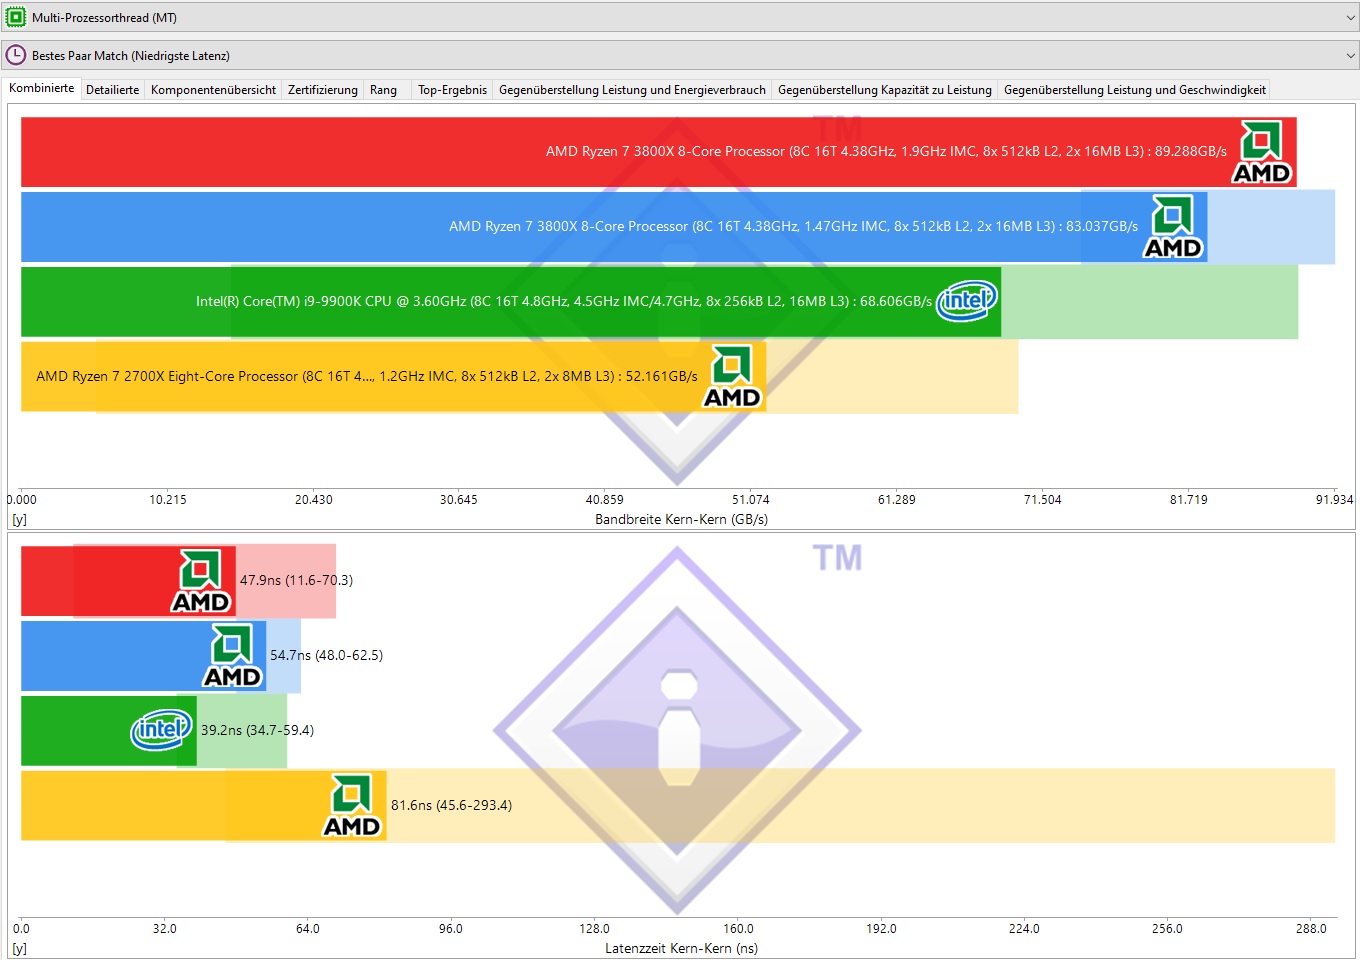The image size is (1360, 960).
Task: Click the AMD logo on the blue bandwidth bar
Action: coord(1173,227)
